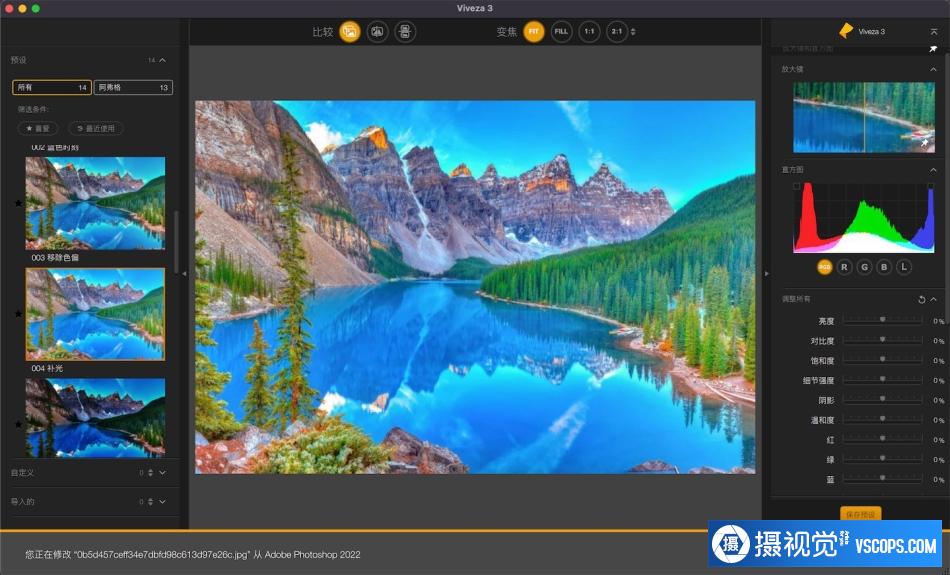Switch to split preview compare icon

tap(377, 32)
